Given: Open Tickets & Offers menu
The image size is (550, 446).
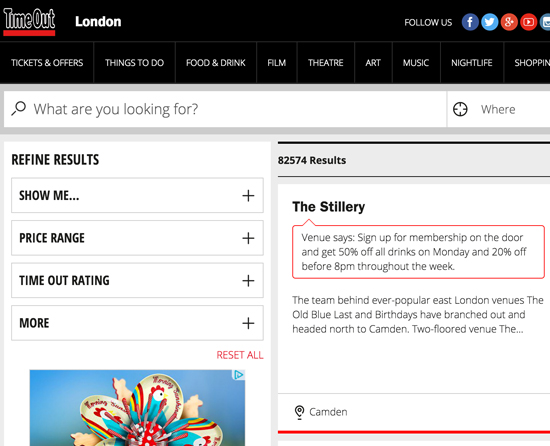Looking at the screenshot, I should tap(47, 63).
